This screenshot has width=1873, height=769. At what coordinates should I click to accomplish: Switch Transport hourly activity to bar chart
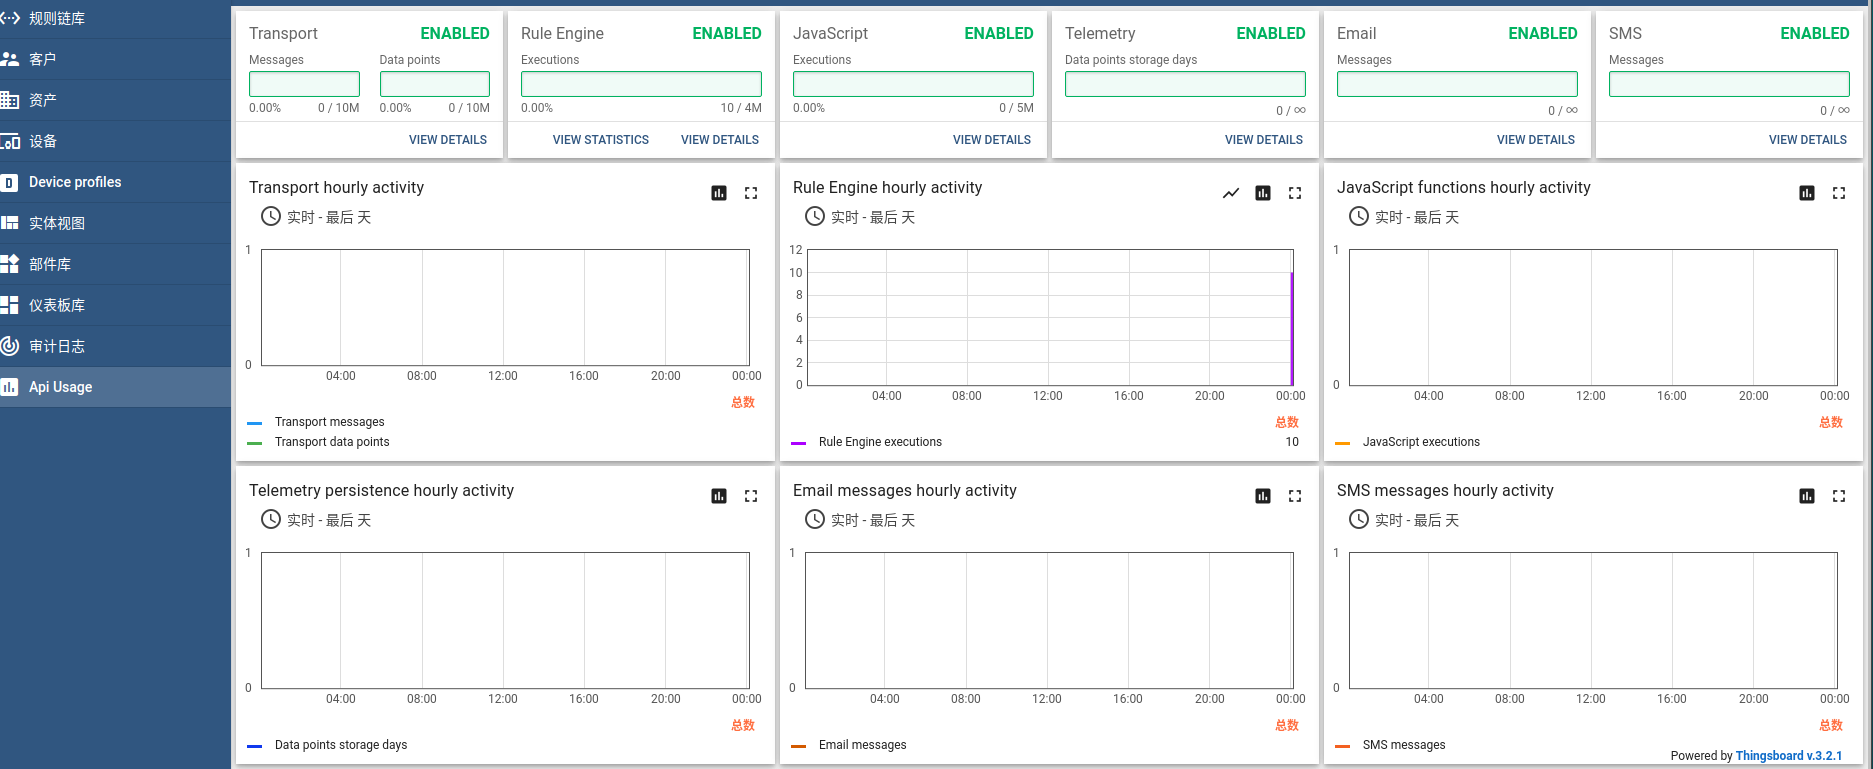click(x=719, y=193)
